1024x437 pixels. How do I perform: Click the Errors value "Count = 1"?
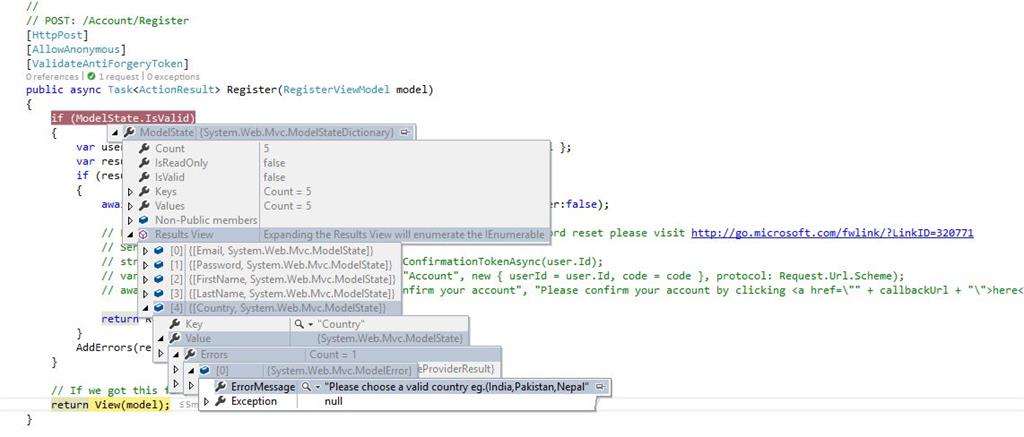[x=333, y=355]
